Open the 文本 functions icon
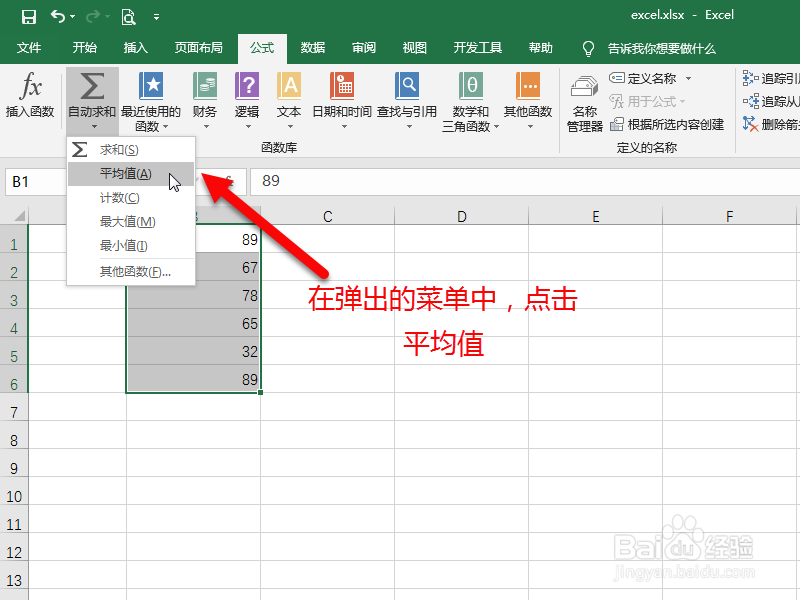Screen dimensions: 800x600 coord(289,86)
